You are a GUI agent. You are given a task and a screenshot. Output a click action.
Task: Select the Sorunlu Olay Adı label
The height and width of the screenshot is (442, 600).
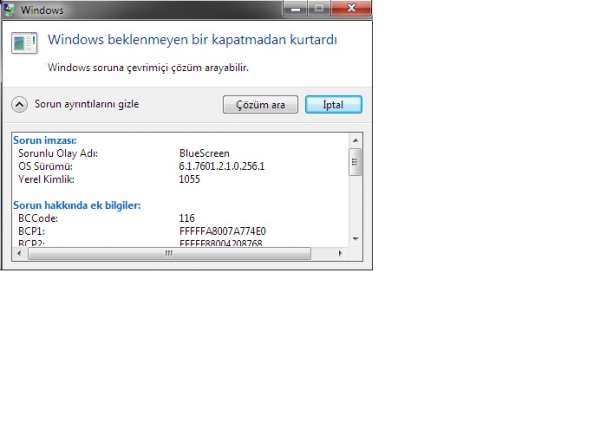(x=58, y=153)
